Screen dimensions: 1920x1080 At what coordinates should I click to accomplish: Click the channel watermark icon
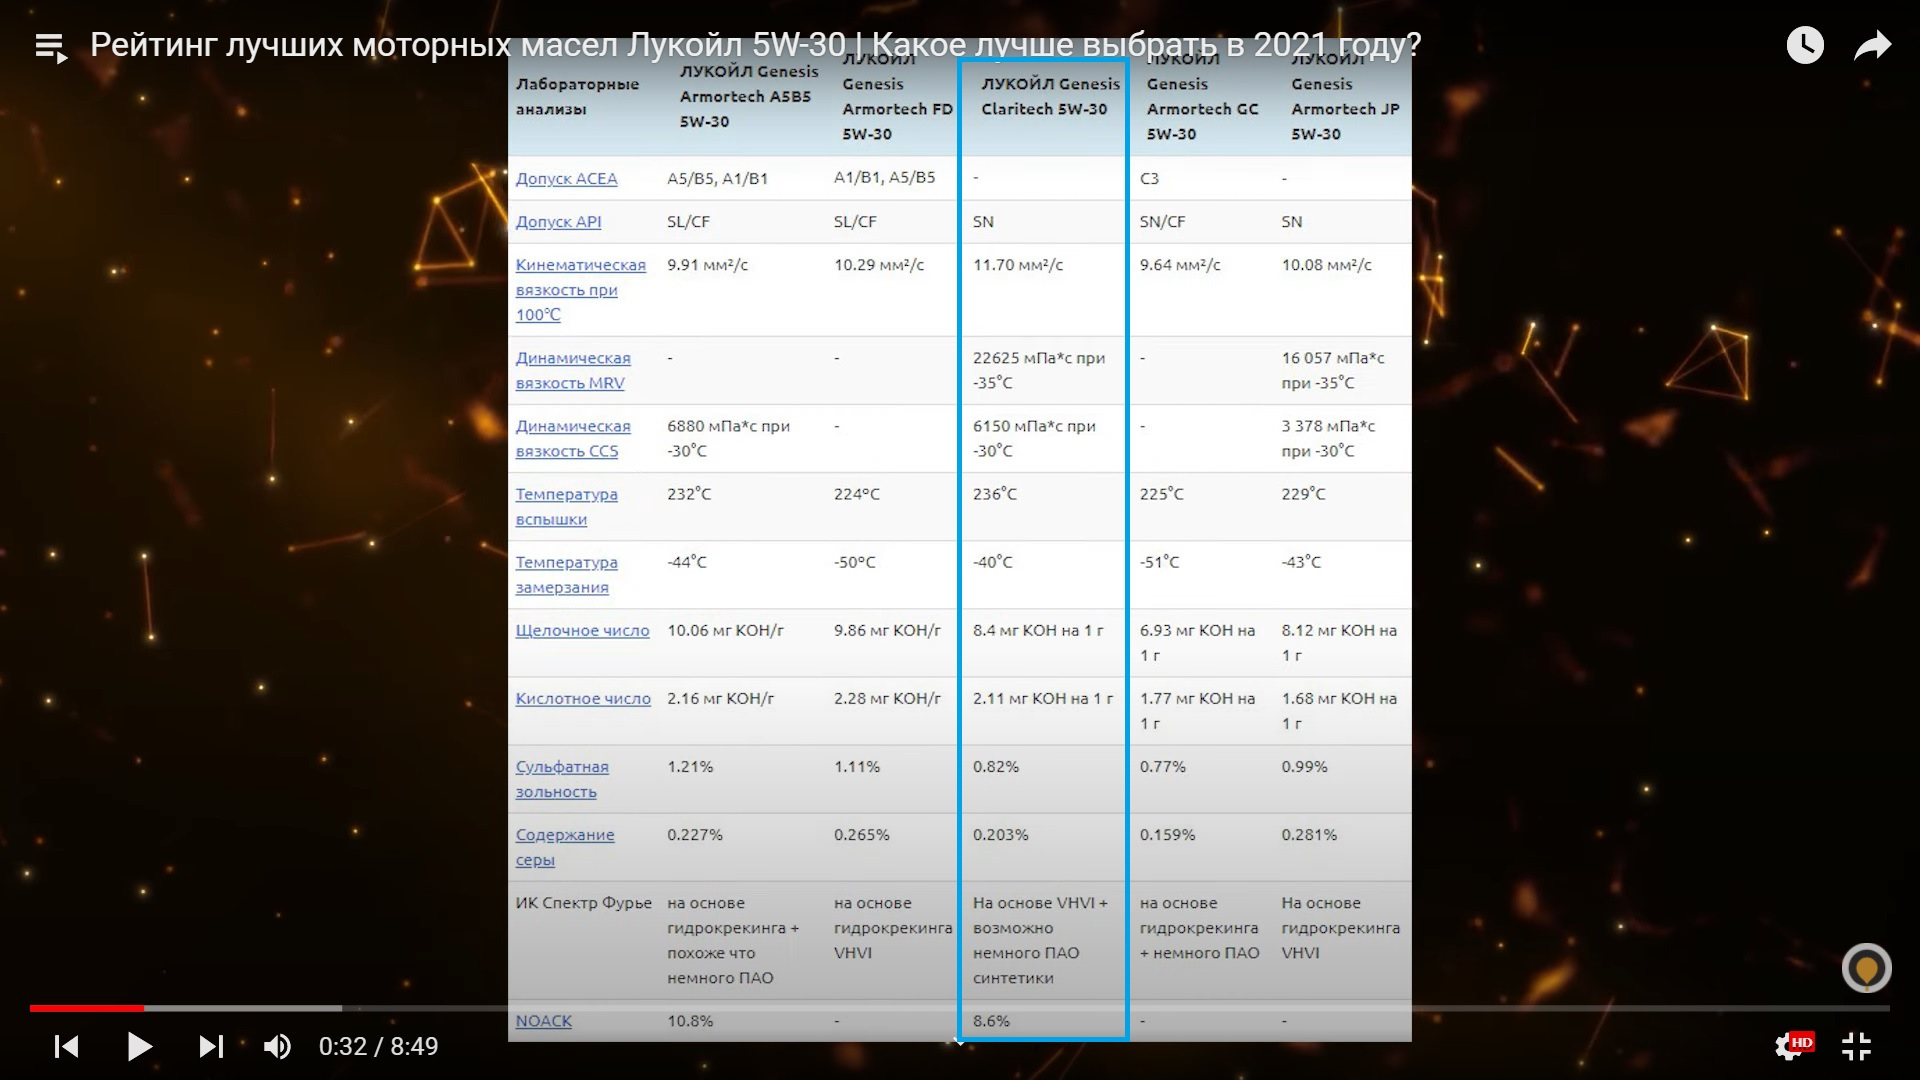point(1866,967)
